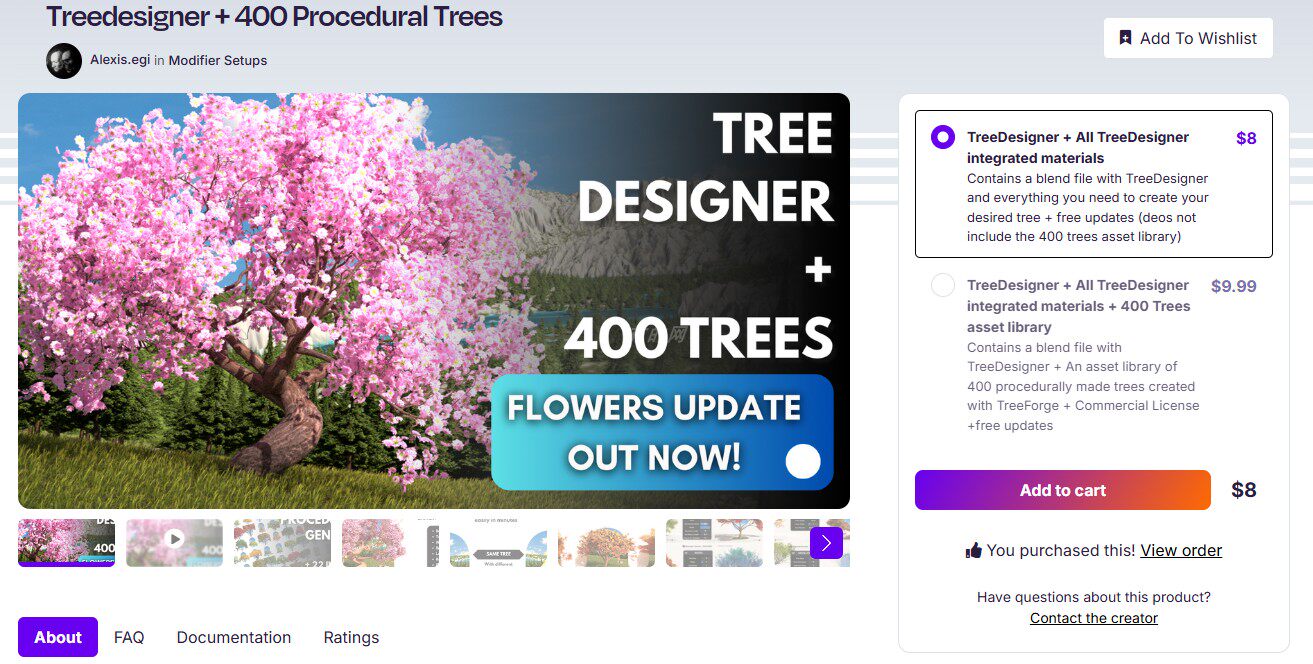
Task: Open the Alexis.egi creator profile link
Action: coord(120,60)
